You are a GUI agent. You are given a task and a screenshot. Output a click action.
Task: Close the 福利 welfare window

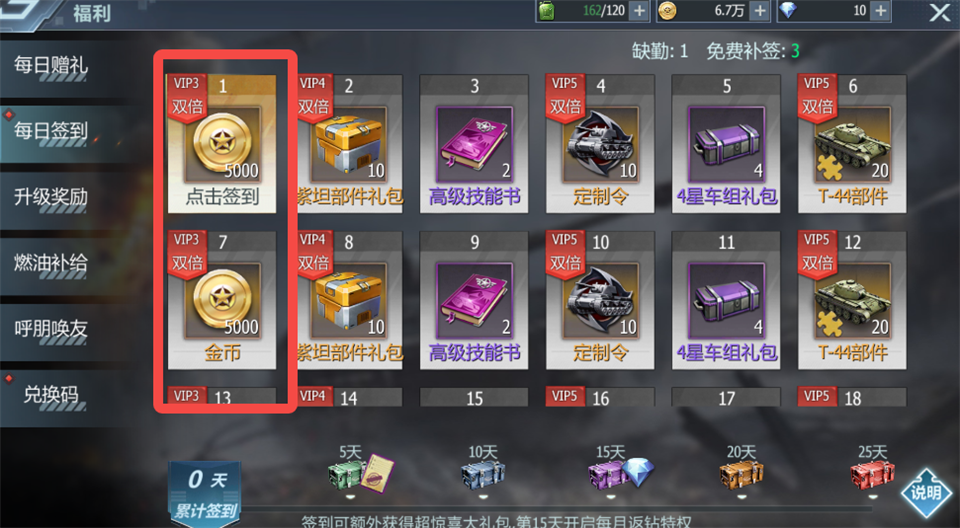[939, 12]
